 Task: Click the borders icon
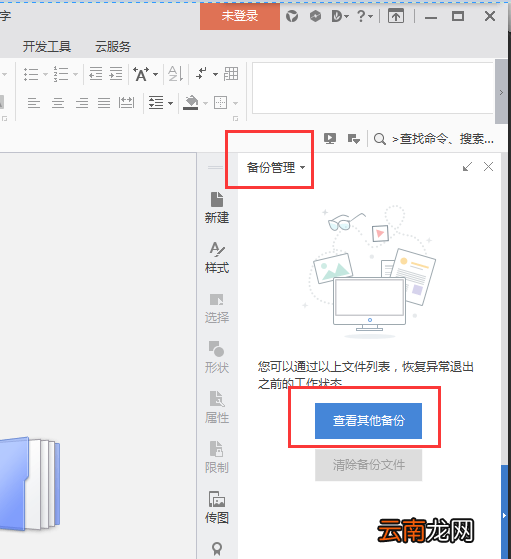[220, 103]
